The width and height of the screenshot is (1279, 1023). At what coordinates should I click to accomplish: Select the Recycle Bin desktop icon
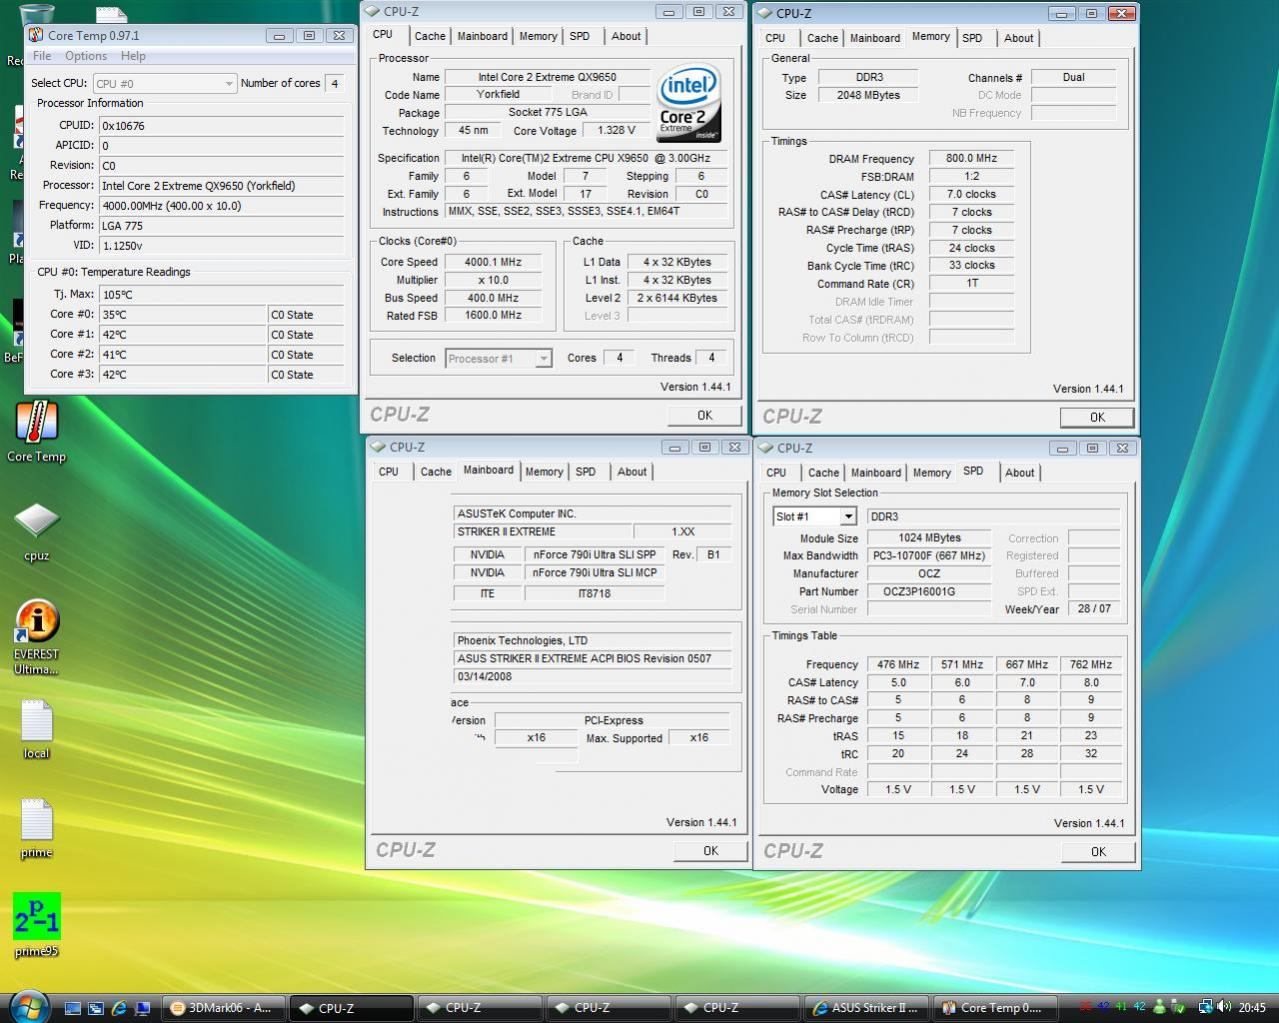(37, 14)
